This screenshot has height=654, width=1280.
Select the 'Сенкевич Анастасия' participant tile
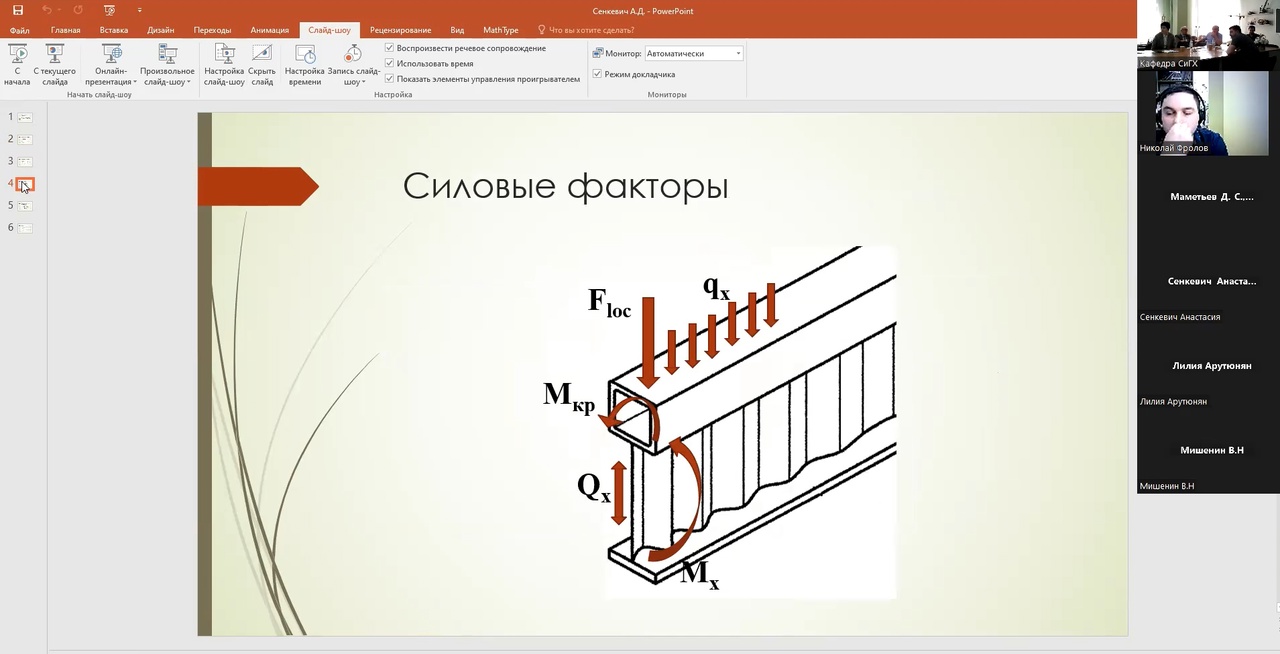(1208, 281)
